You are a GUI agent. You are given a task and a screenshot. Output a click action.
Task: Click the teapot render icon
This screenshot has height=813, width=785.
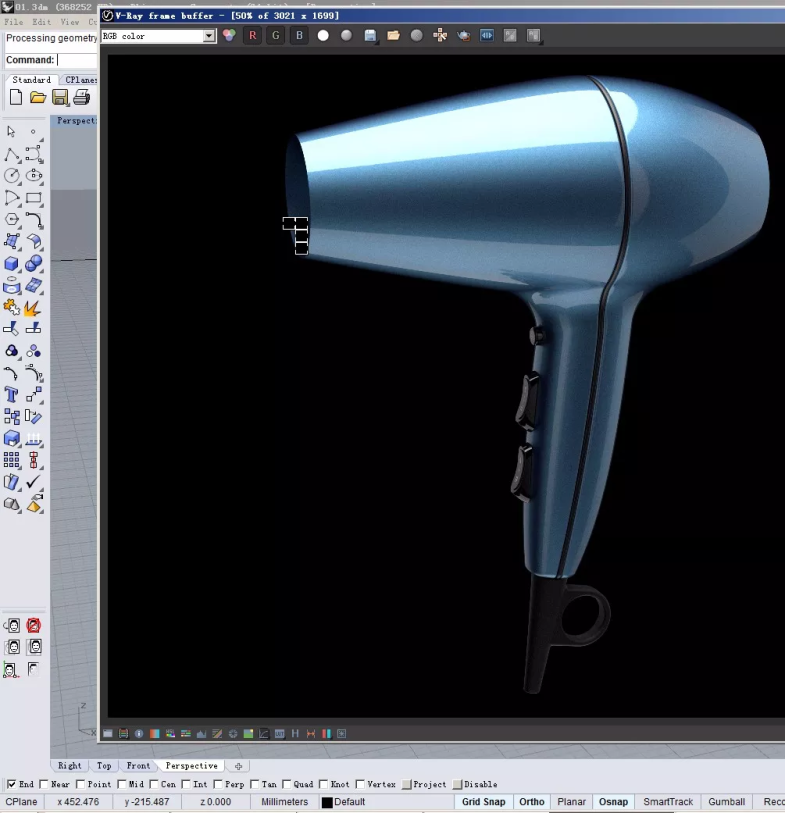(464, 36)
